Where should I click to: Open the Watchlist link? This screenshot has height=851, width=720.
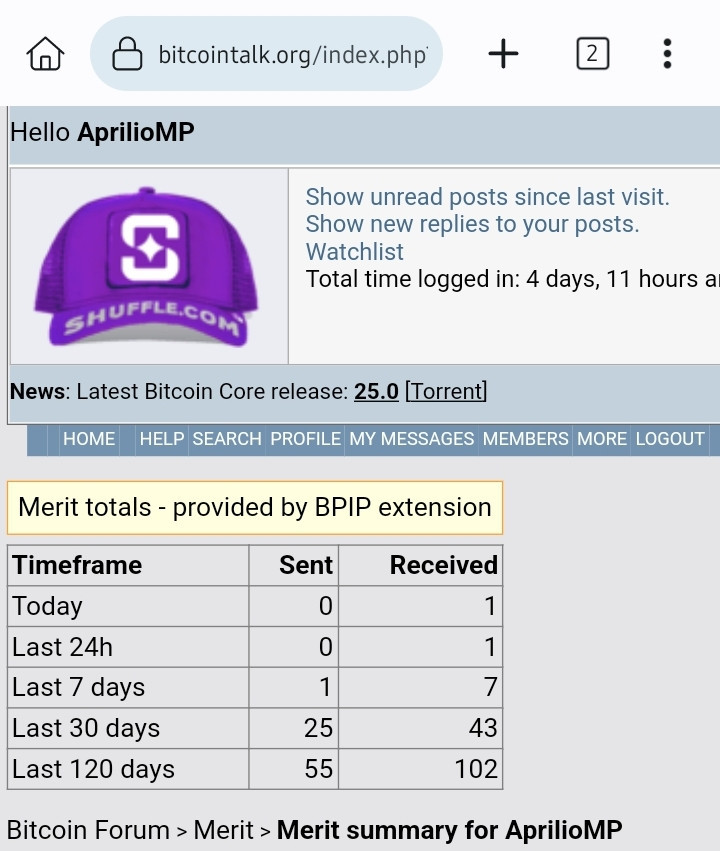point(354,252)
